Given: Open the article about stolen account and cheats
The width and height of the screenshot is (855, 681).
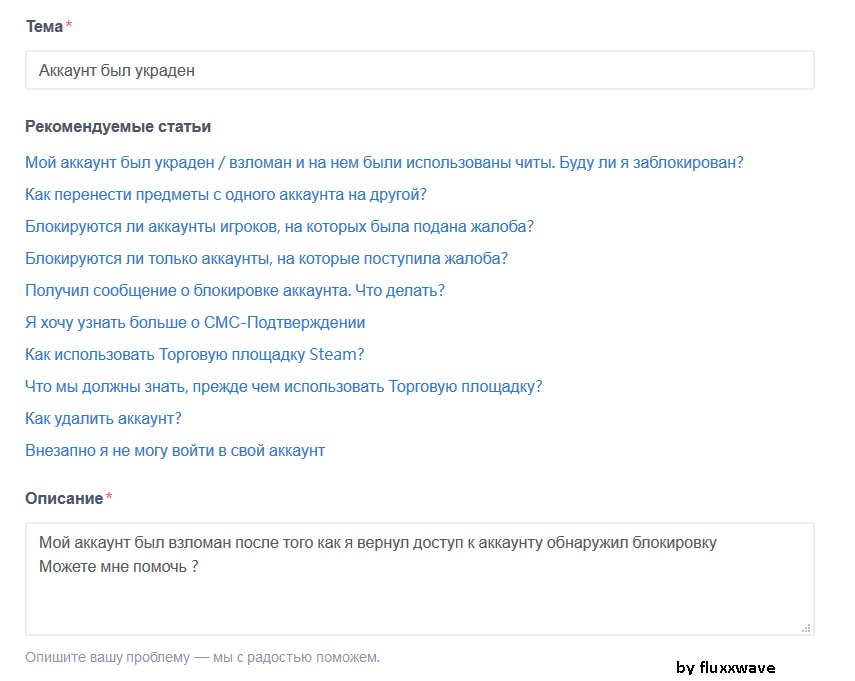Looking at the screenshot, I should click(x=384, y=162).
